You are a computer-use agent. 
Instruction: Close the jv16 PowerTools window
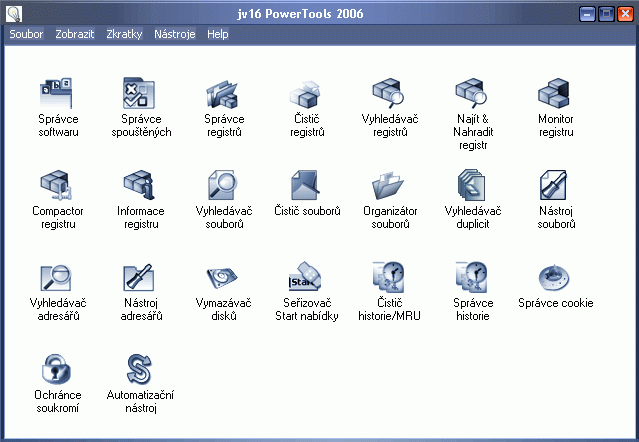coord(626,14)
